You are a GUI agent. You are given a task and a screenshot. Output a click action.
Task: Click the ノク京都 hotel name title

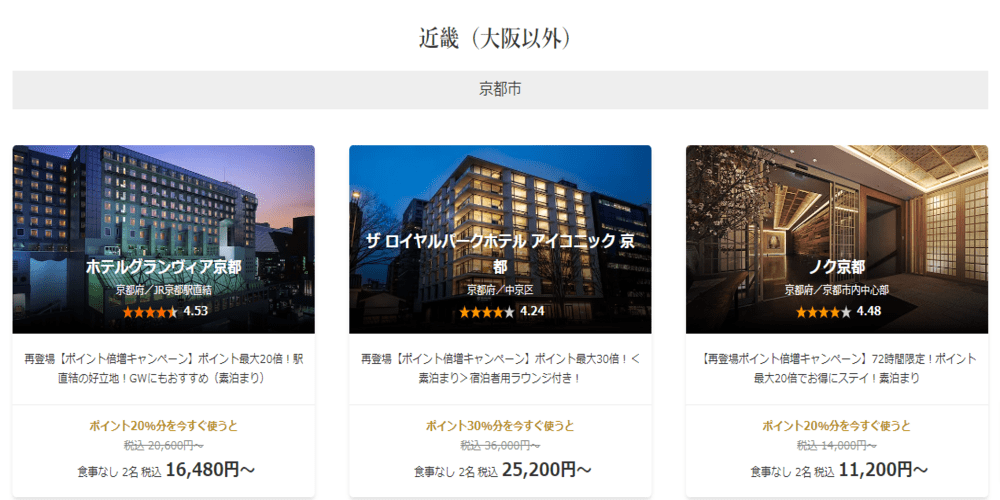(x=837, y=267)
